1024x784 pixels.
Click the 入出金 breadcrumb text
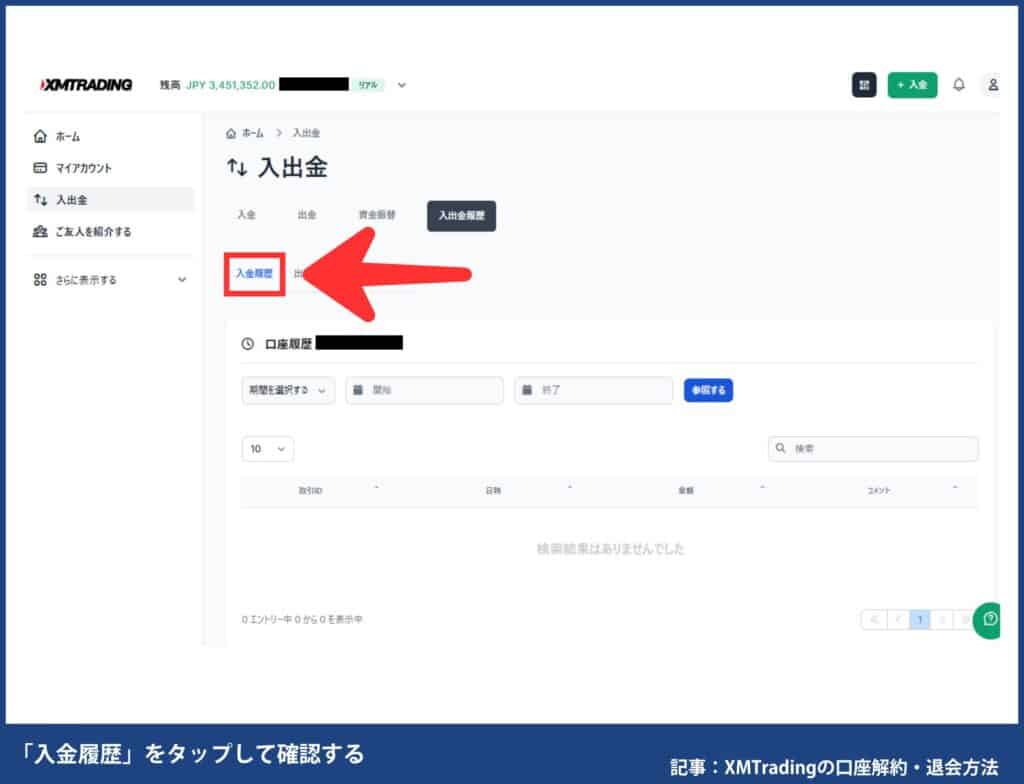[x=306, y=133]
